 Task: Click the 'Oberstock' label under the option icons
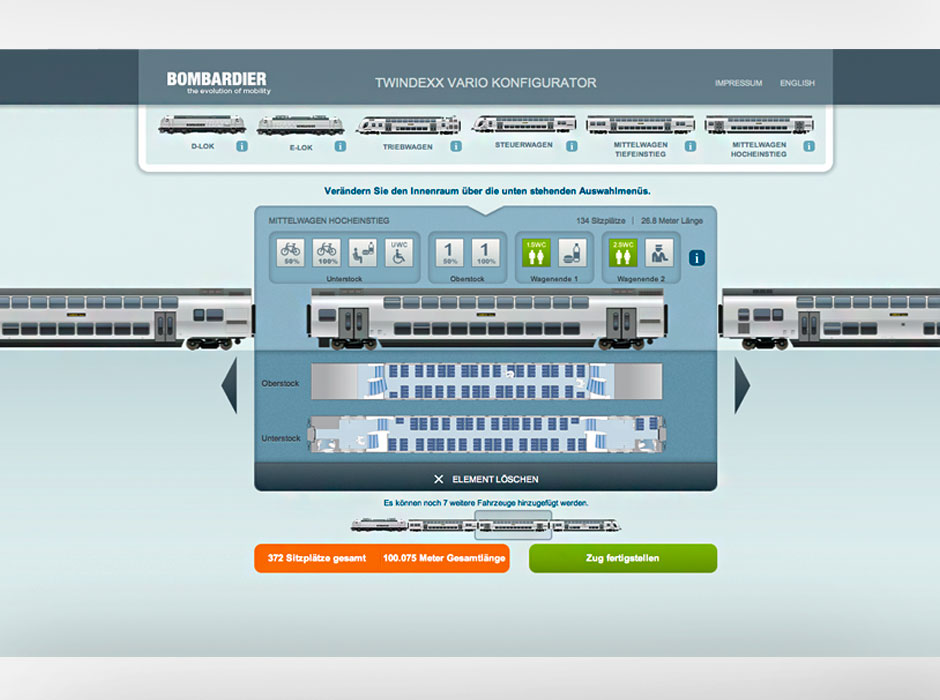pos(467,279)
